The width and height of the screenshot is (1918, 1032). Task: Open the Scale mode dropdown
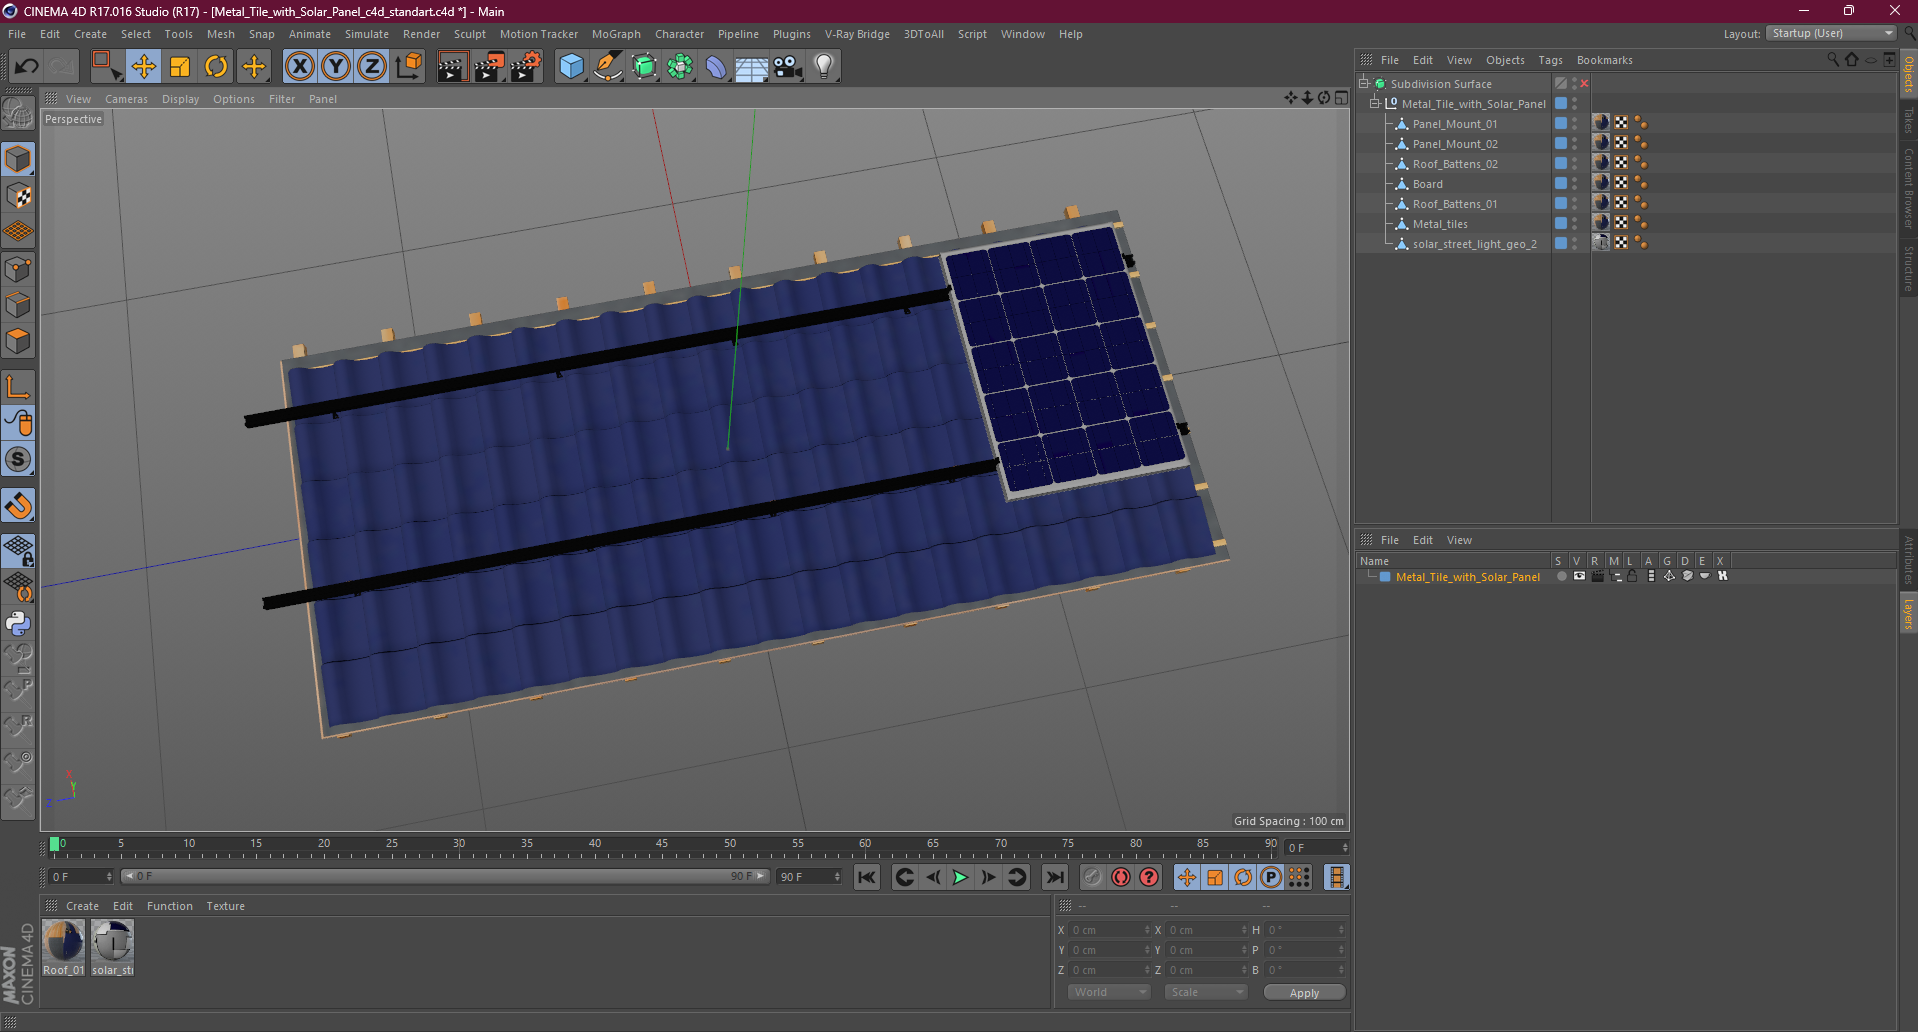pyautogui.click(x=1206, y=992)
